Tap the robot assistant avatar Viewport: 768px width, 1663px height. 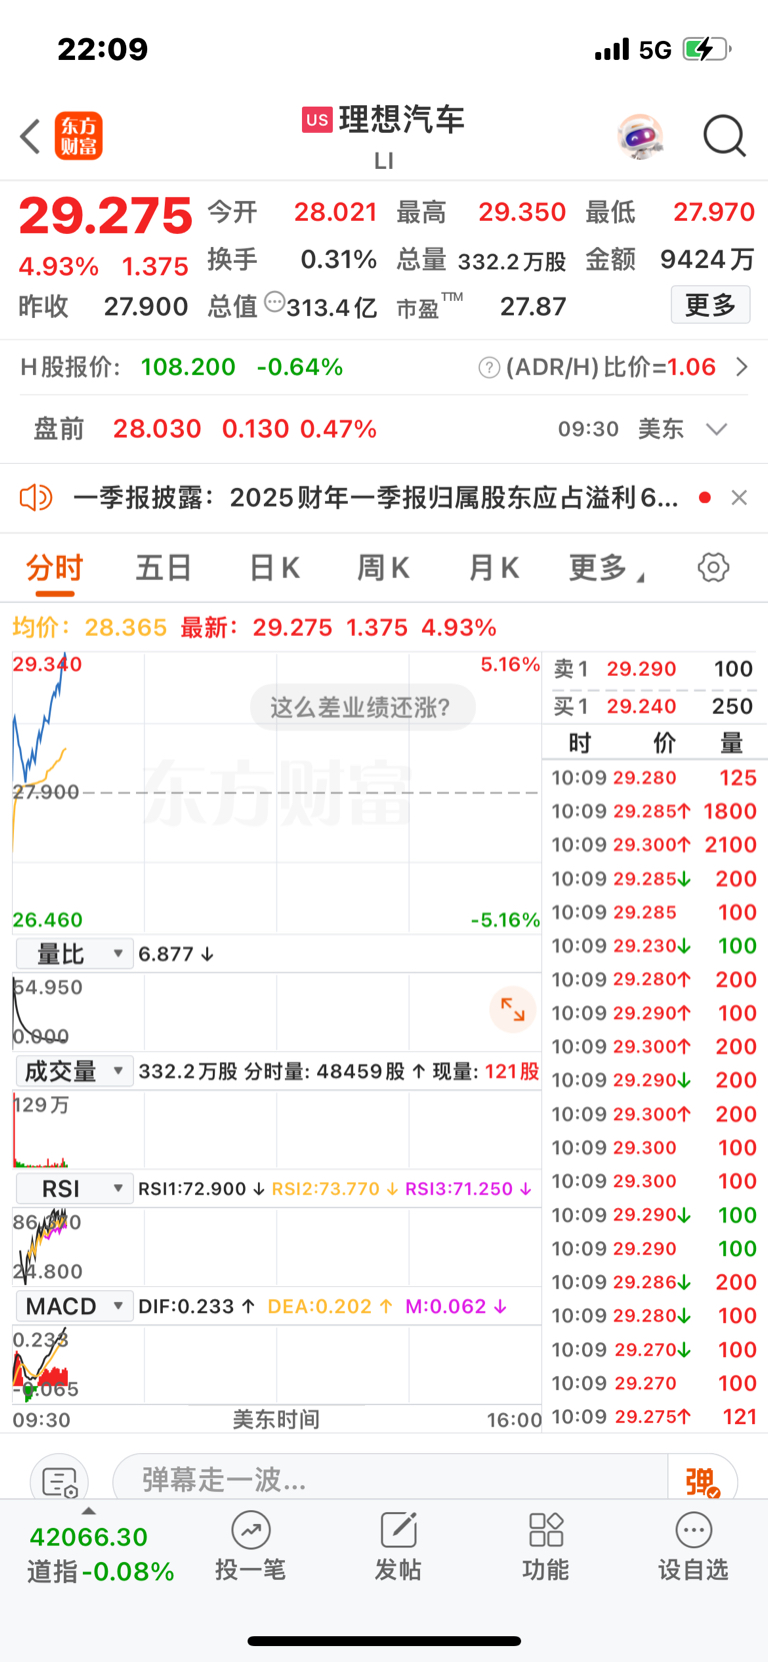(x=640, y=136)
